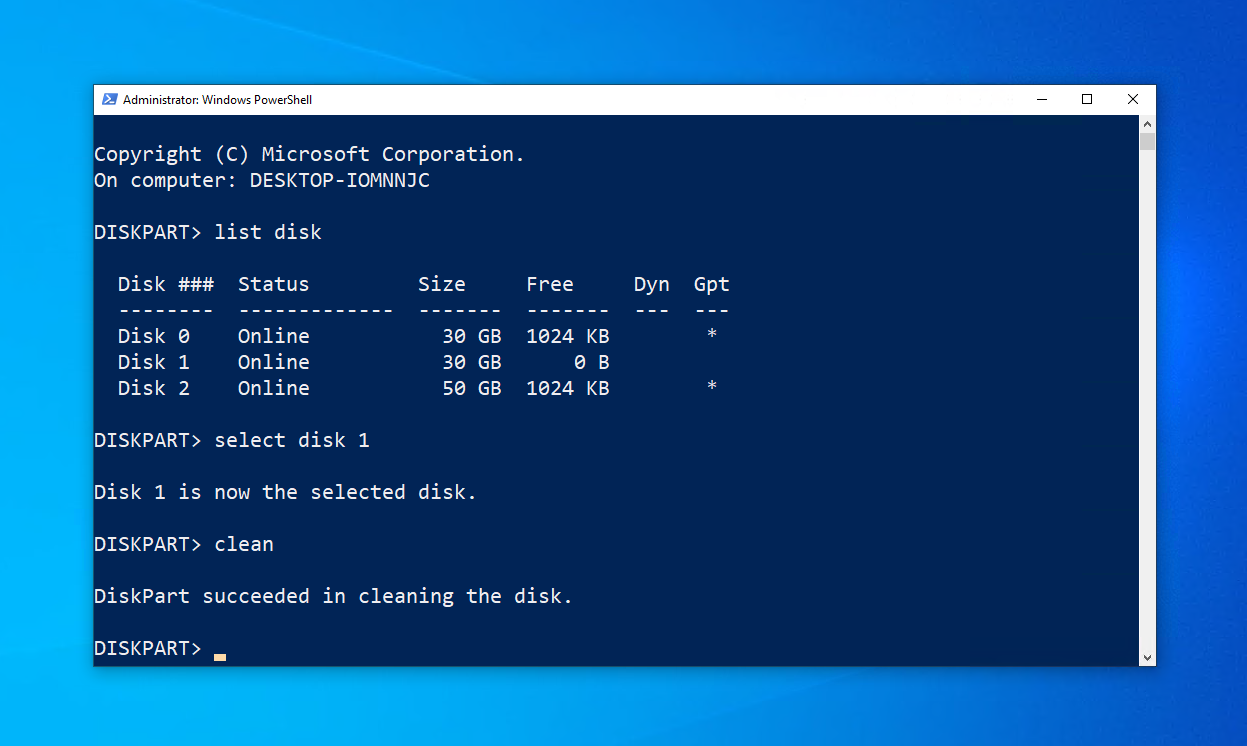Click the computer name DESKTOP-IOMNNJC
Screen dimensions: 1247x746
[339, 180]
